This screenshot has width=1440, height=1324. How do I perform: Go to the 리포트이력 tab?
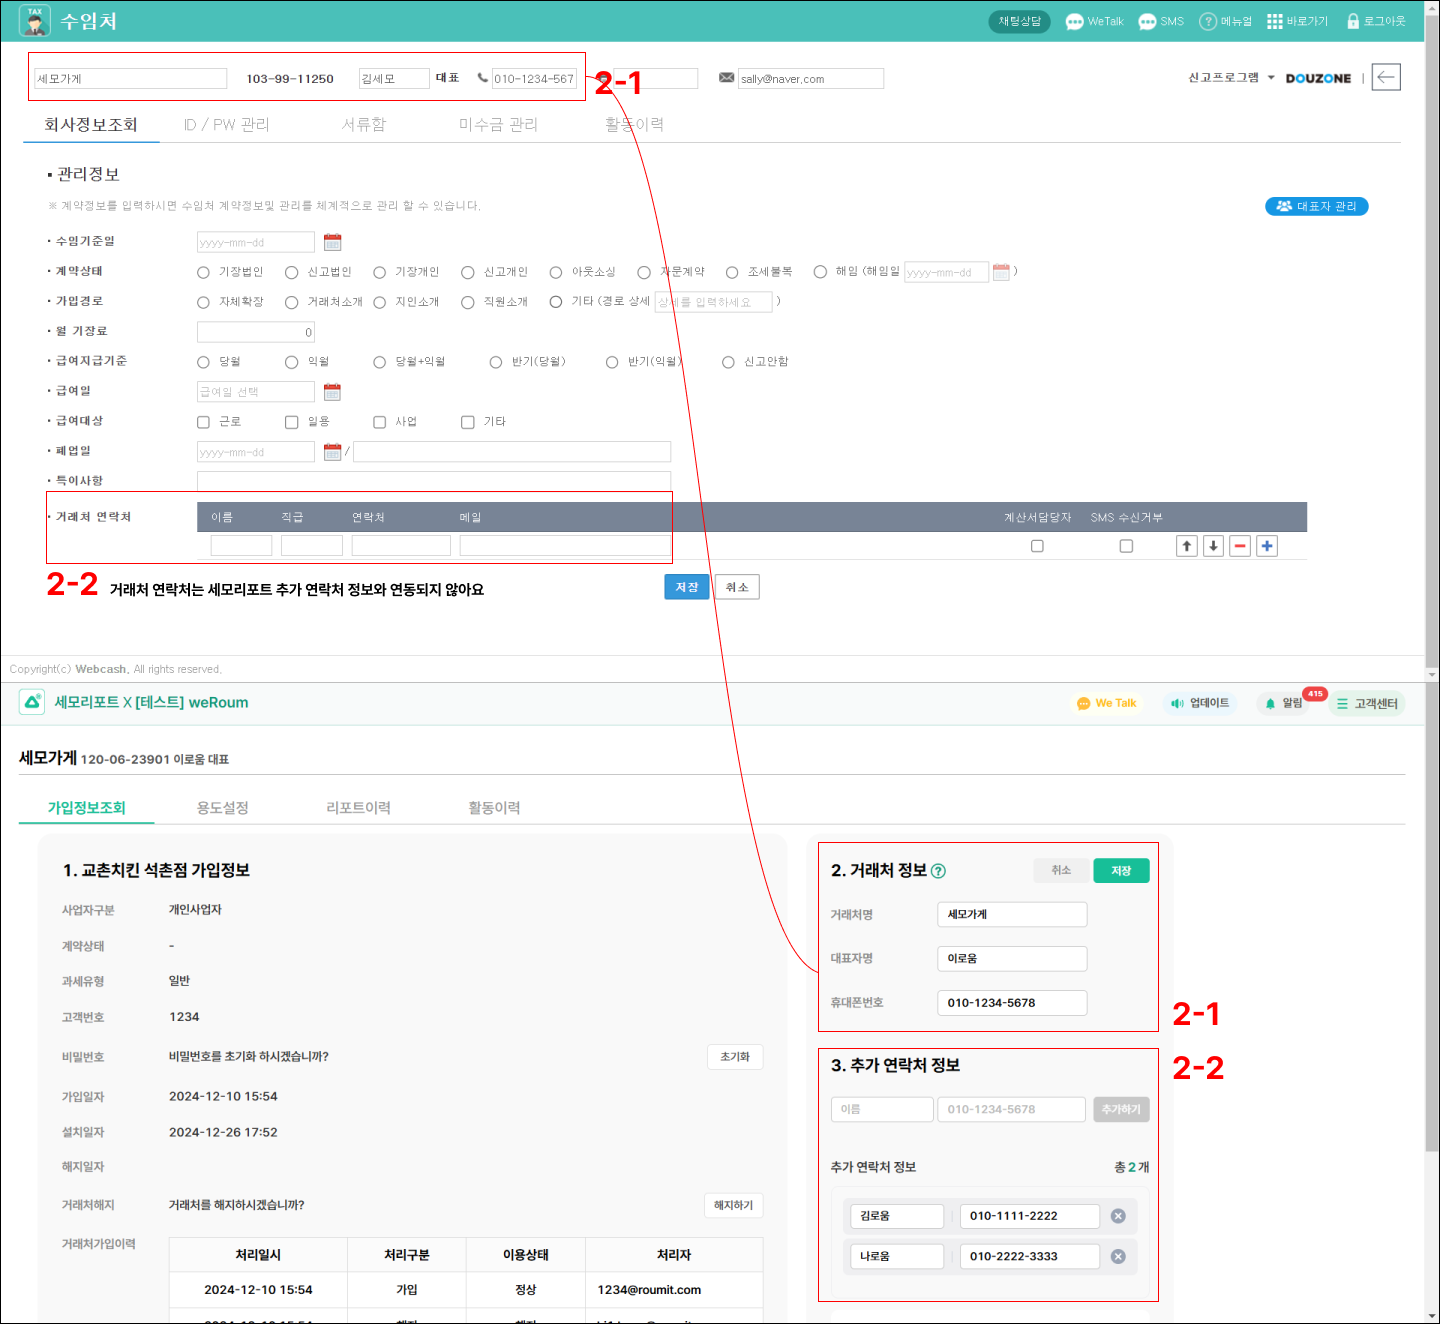(x=358, y=808)
